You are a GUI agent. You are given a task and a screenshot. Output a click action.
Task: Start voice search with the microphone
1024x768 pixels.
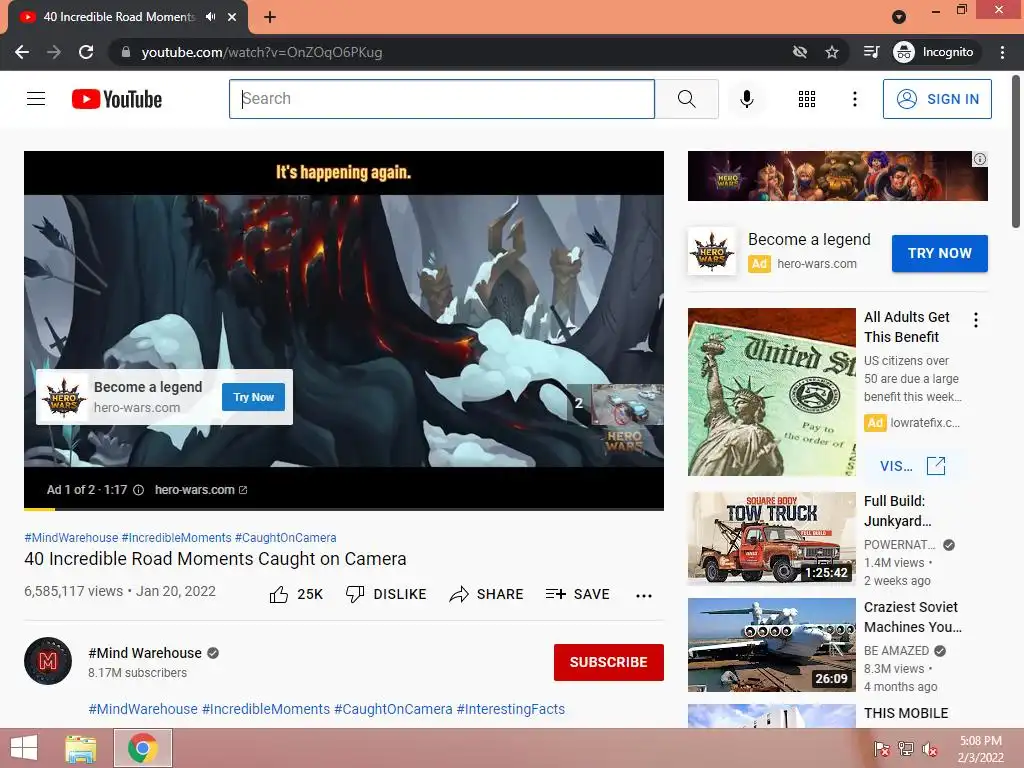[746, 99]
